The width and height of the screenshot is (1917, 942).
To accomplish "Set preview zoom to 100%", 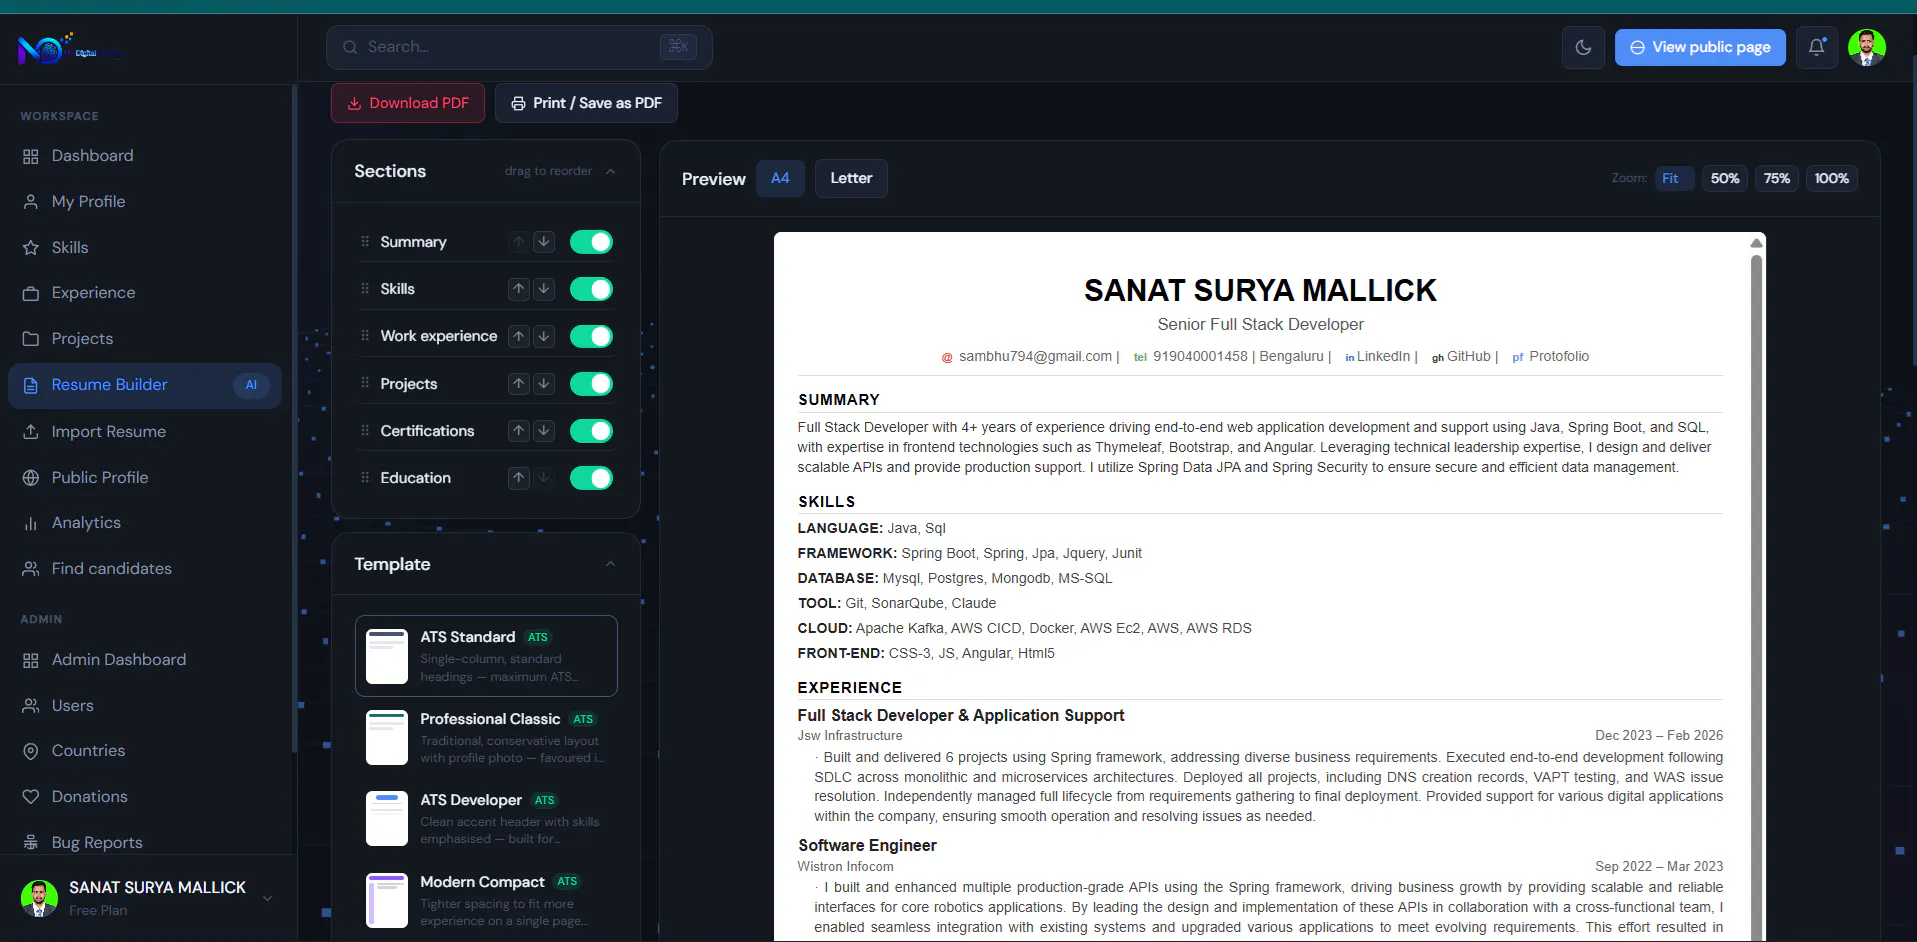I will pyautogui.click(x=1832, y=178).
